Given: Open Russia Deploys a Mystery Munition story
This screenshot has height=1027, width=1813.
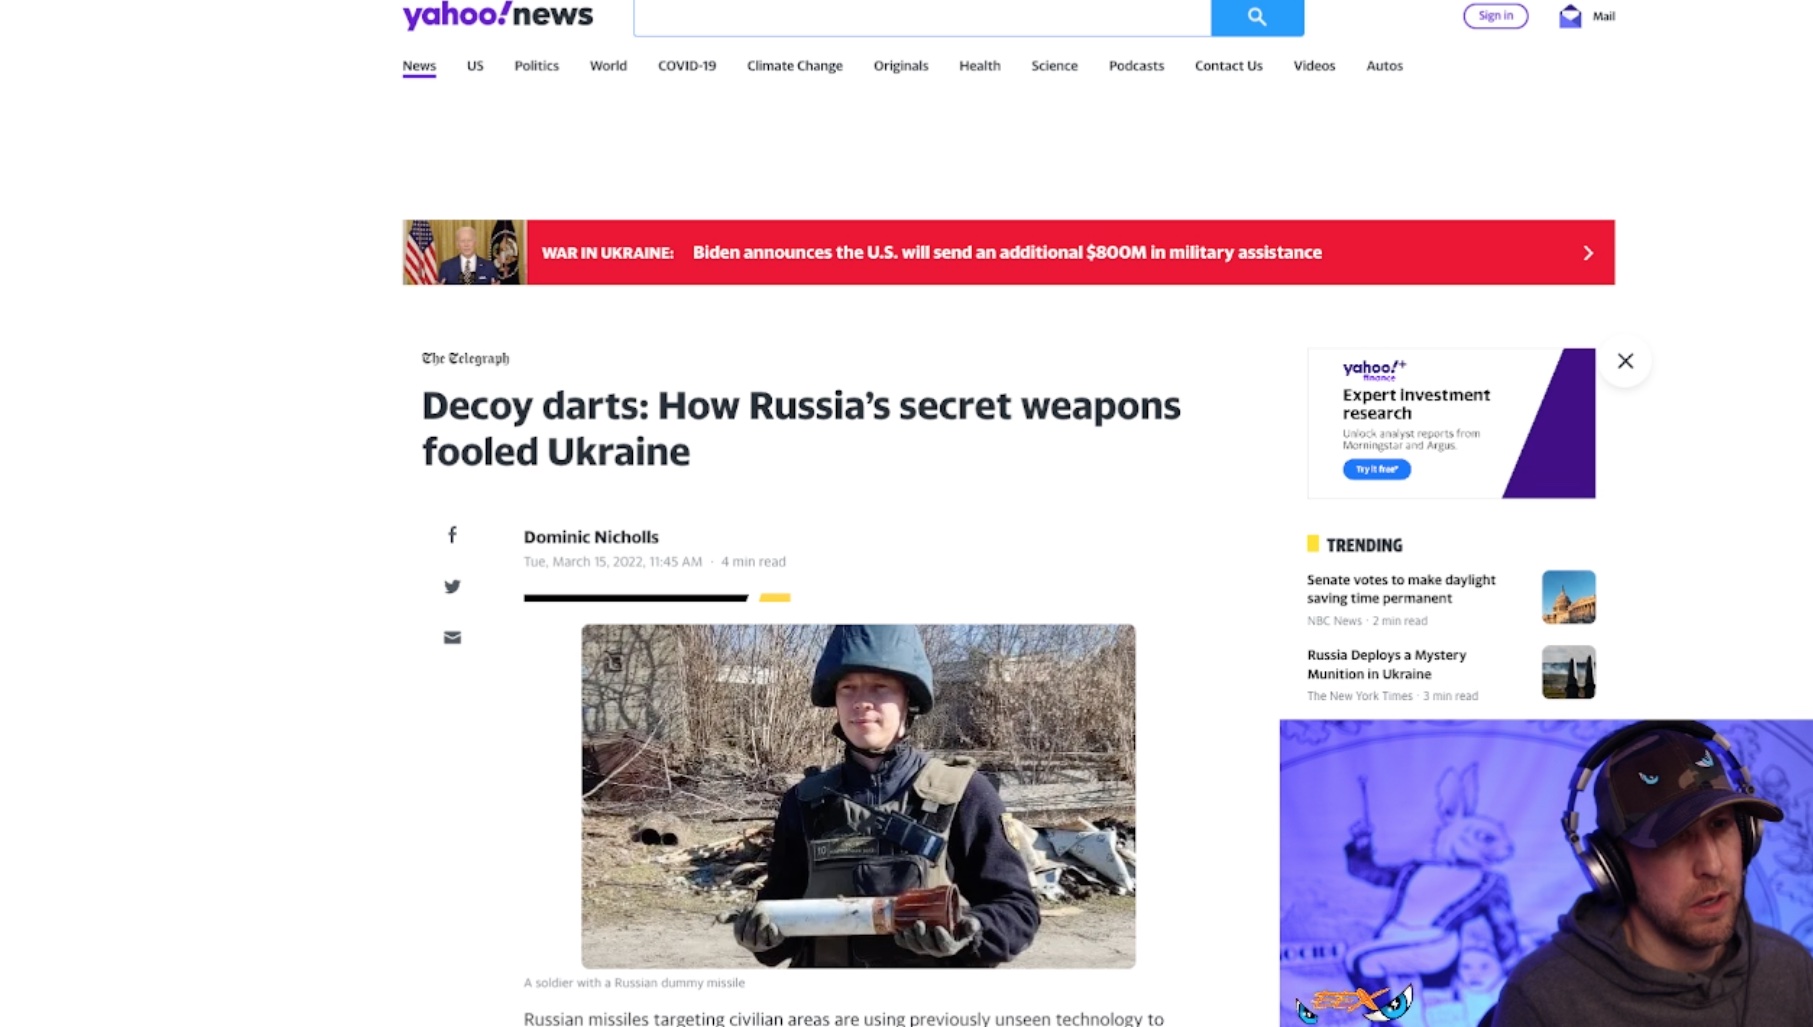Looking at the screenshot, I should click(1386, 664).
